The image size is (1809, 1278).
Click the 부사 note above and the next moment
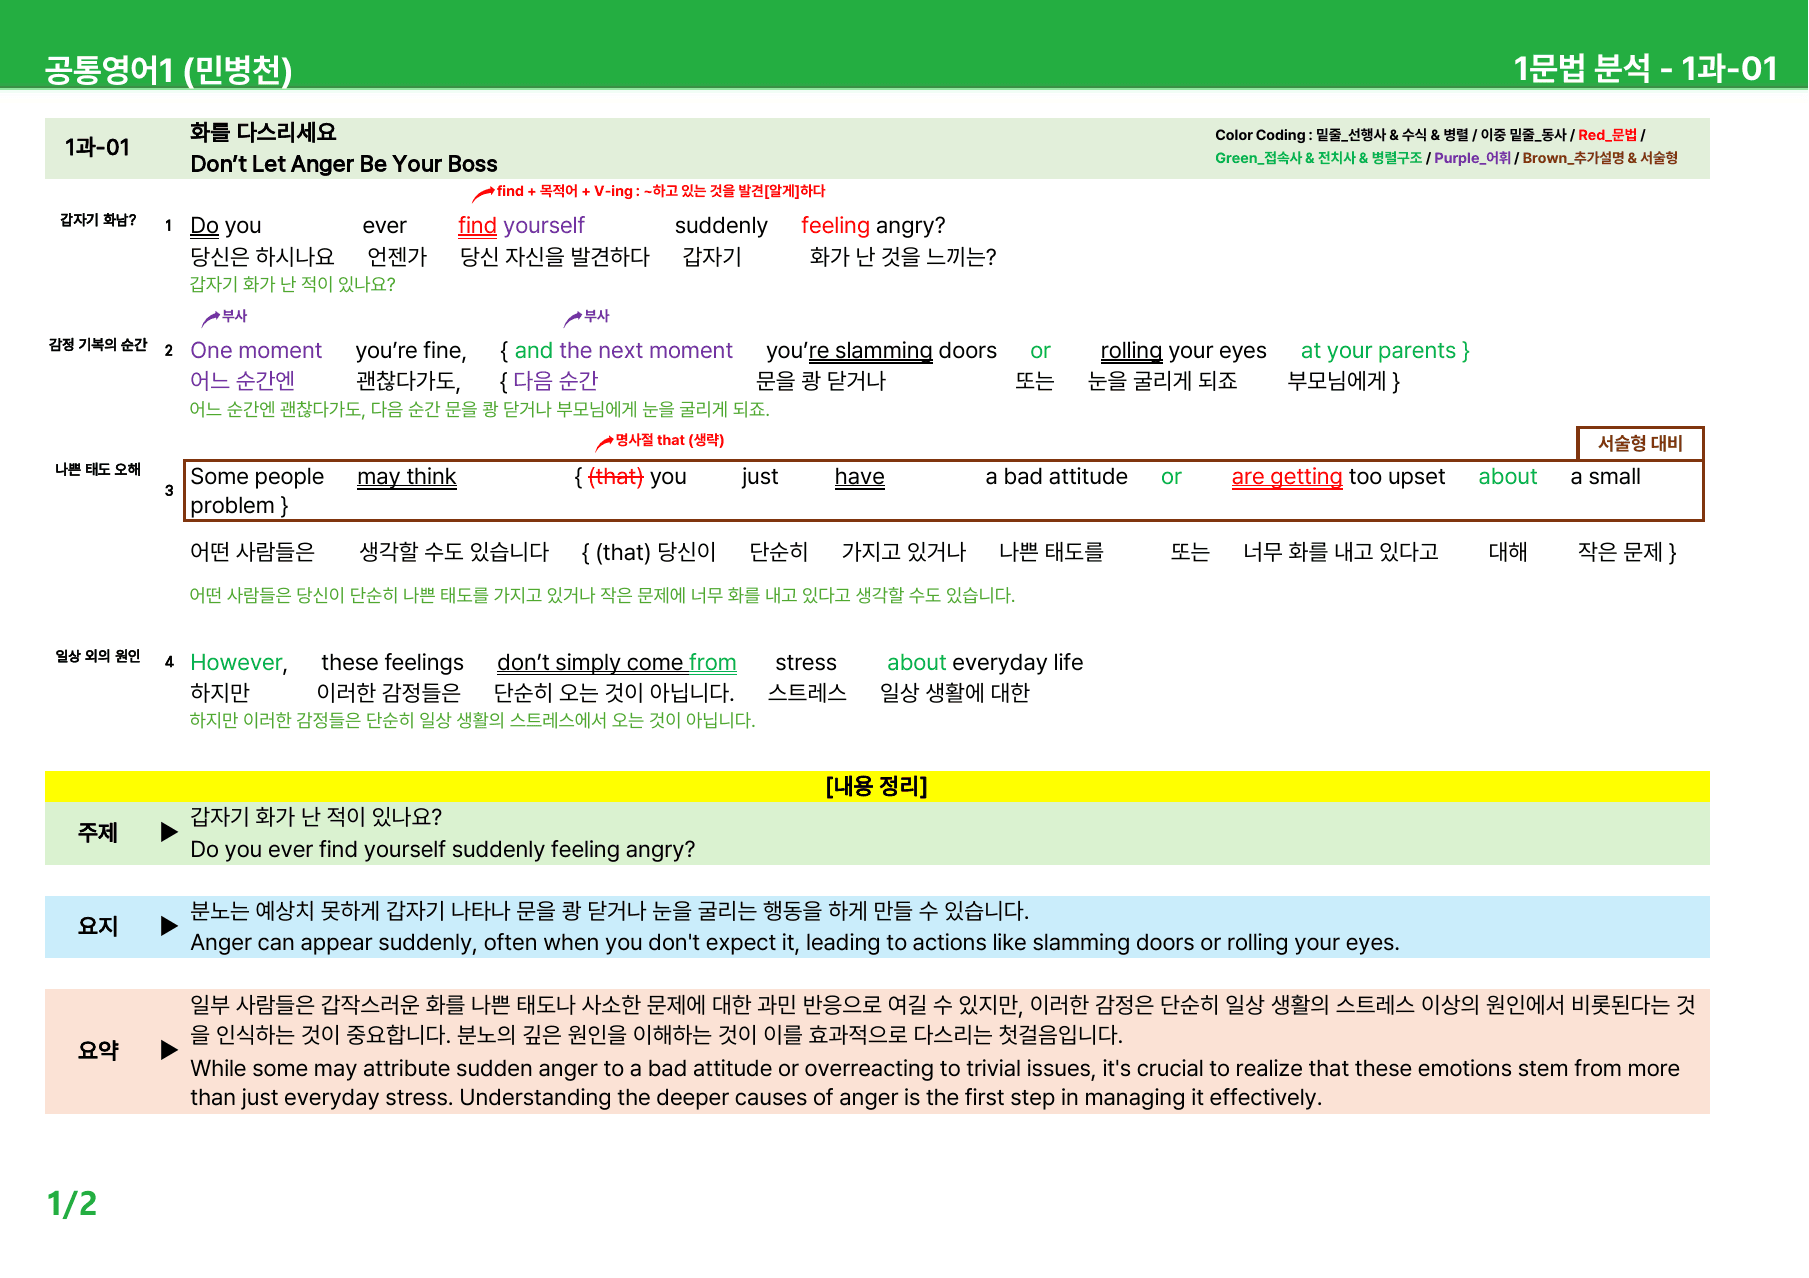click(596, 316)
